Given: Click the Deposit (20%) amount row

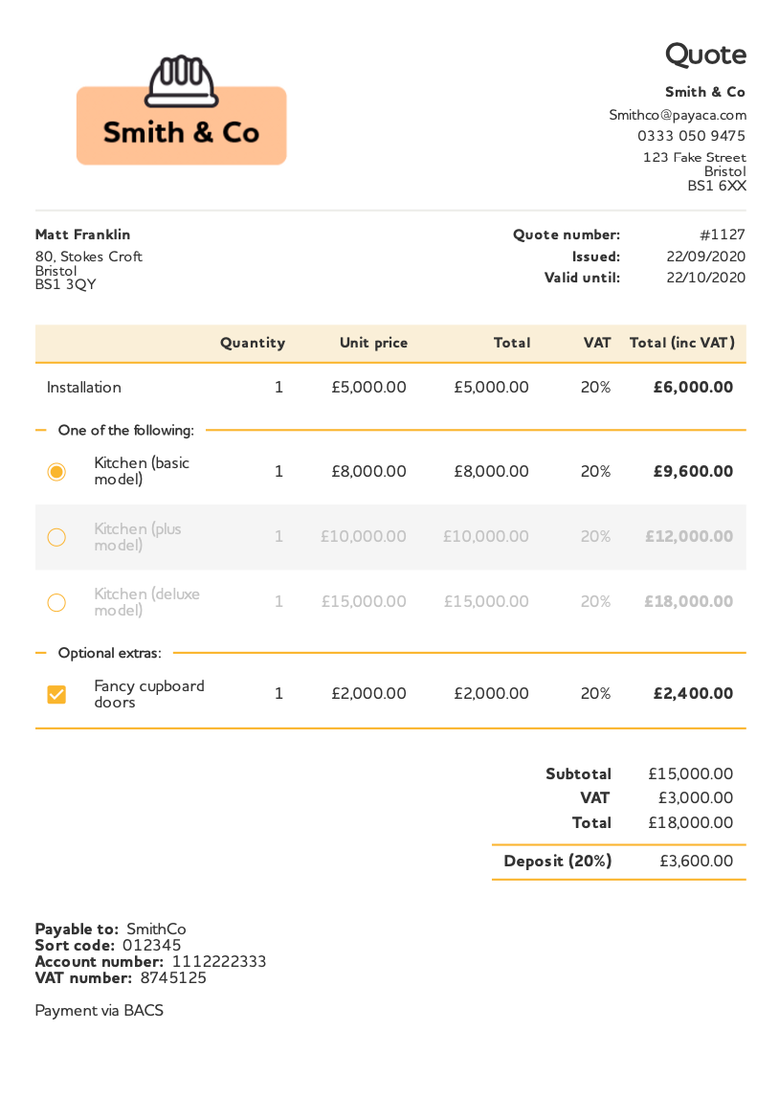Looking at the screenshot, I should (x=618, y=861).
